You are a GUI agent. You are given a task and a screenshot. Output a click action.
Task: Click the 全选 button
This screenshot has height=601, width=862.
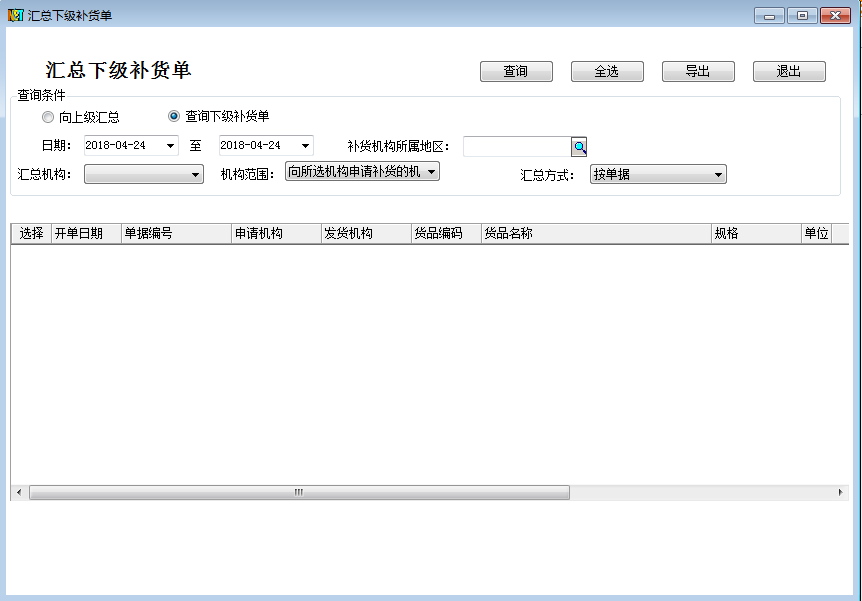pyautogui.click(x=607, y=72)
